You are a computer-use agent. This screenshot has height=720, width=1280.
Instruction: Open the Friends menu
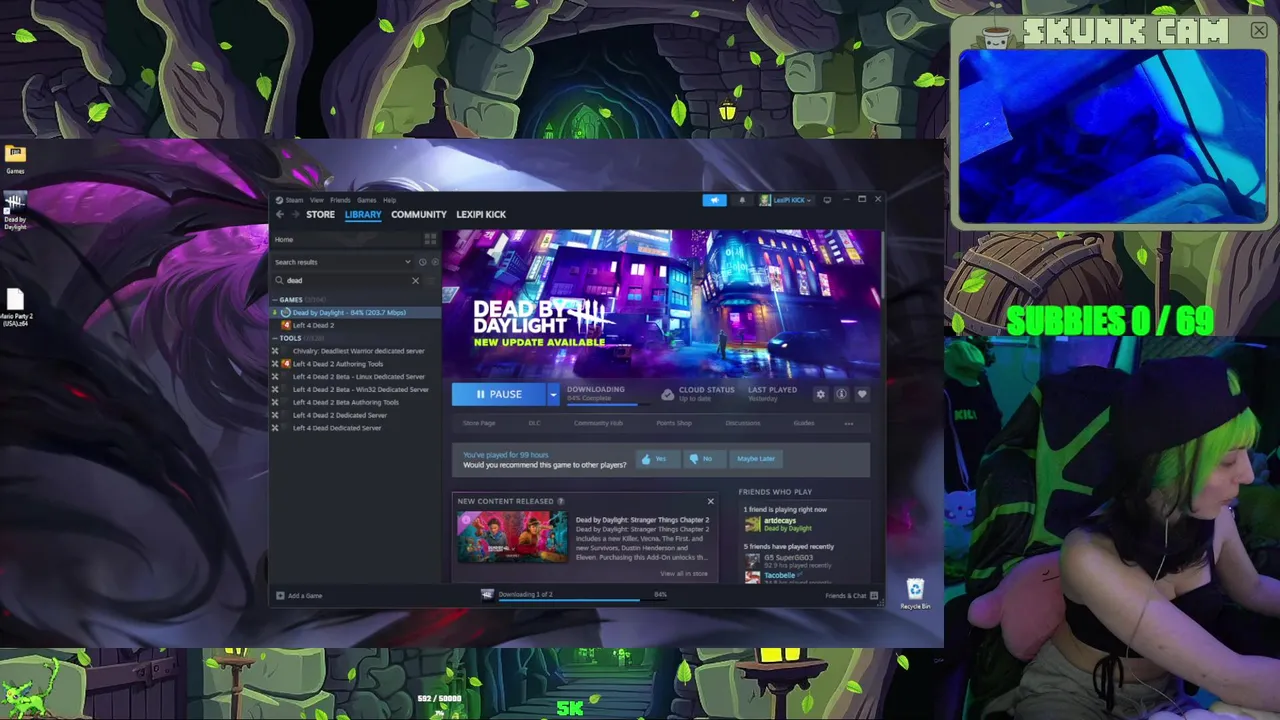(x=340, y=200)
